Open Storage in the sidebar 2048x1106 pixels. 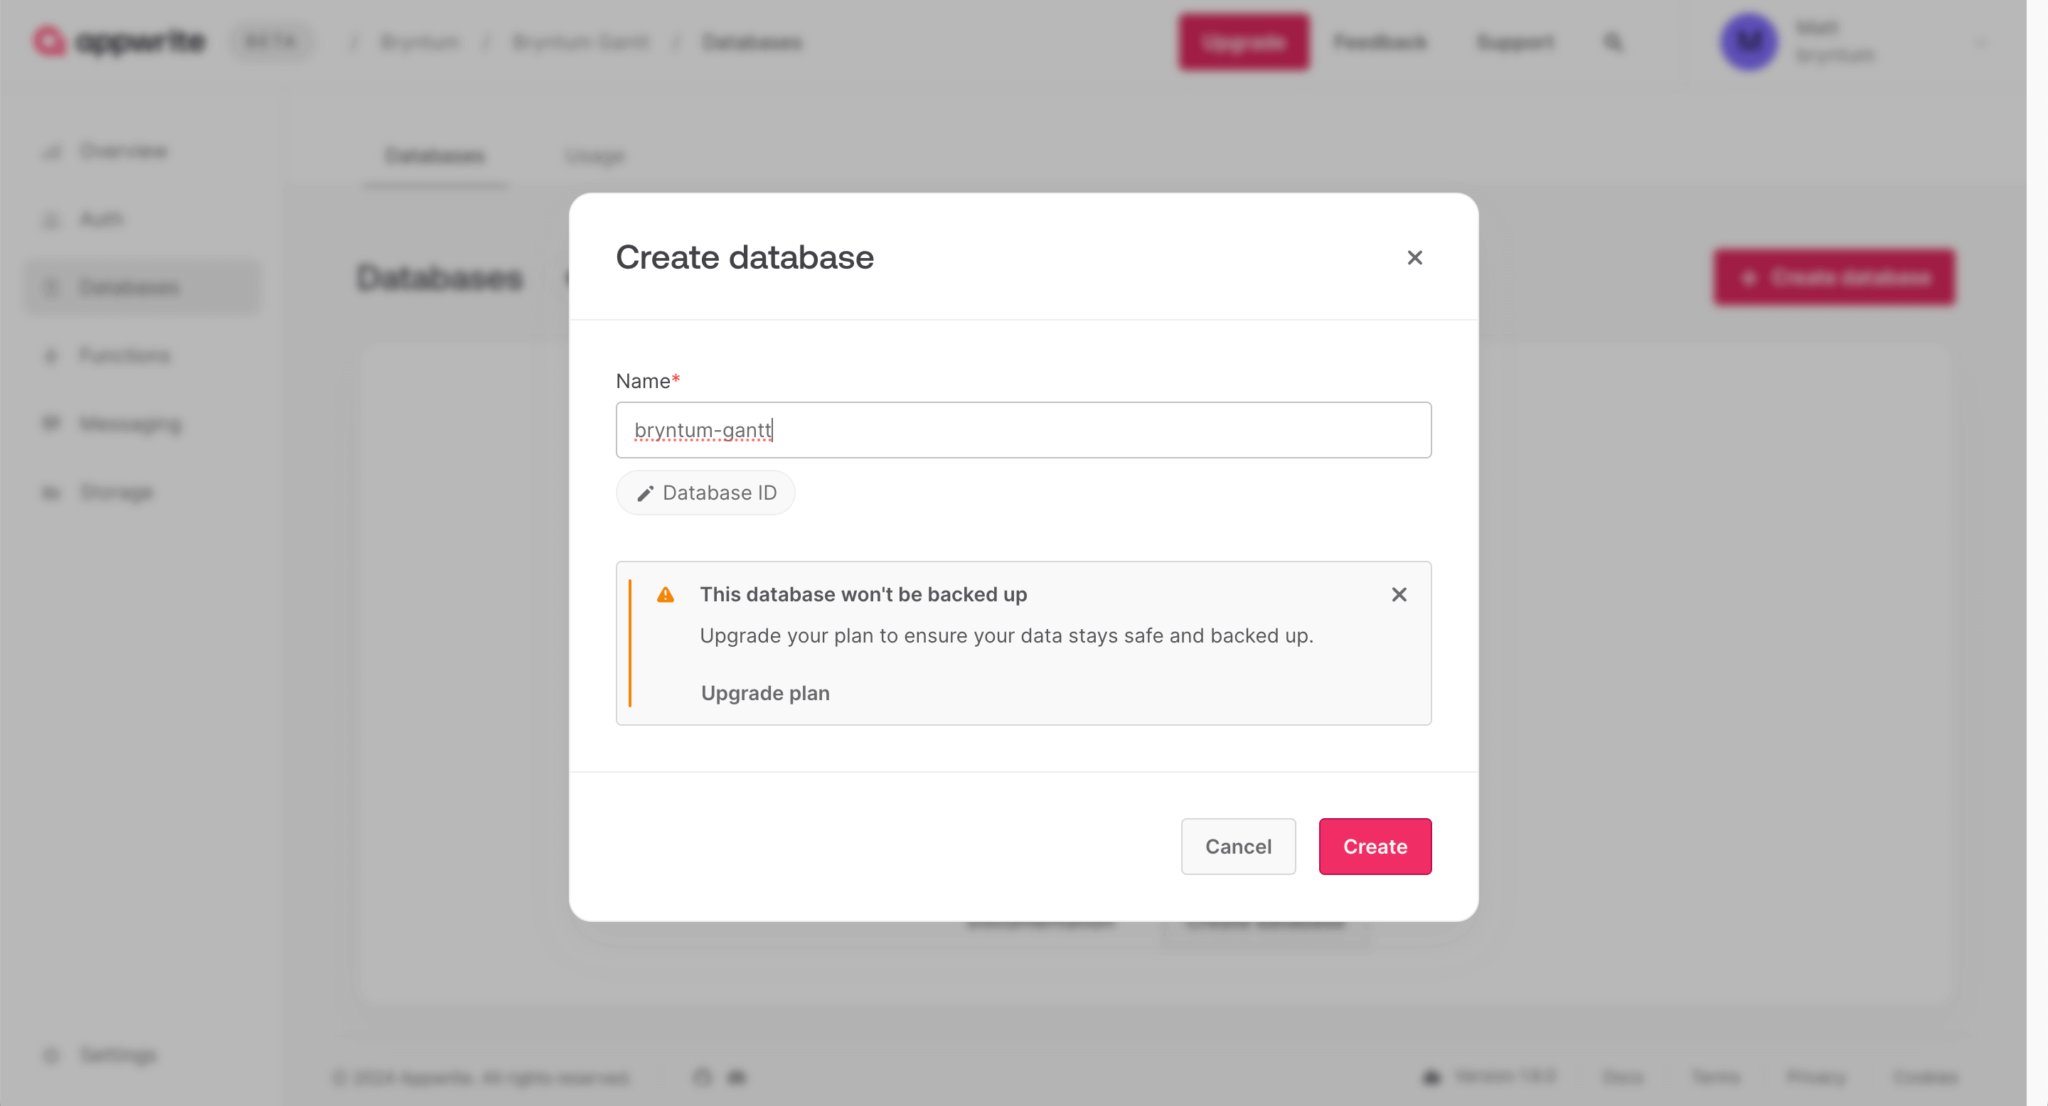[x=117, y=492]
